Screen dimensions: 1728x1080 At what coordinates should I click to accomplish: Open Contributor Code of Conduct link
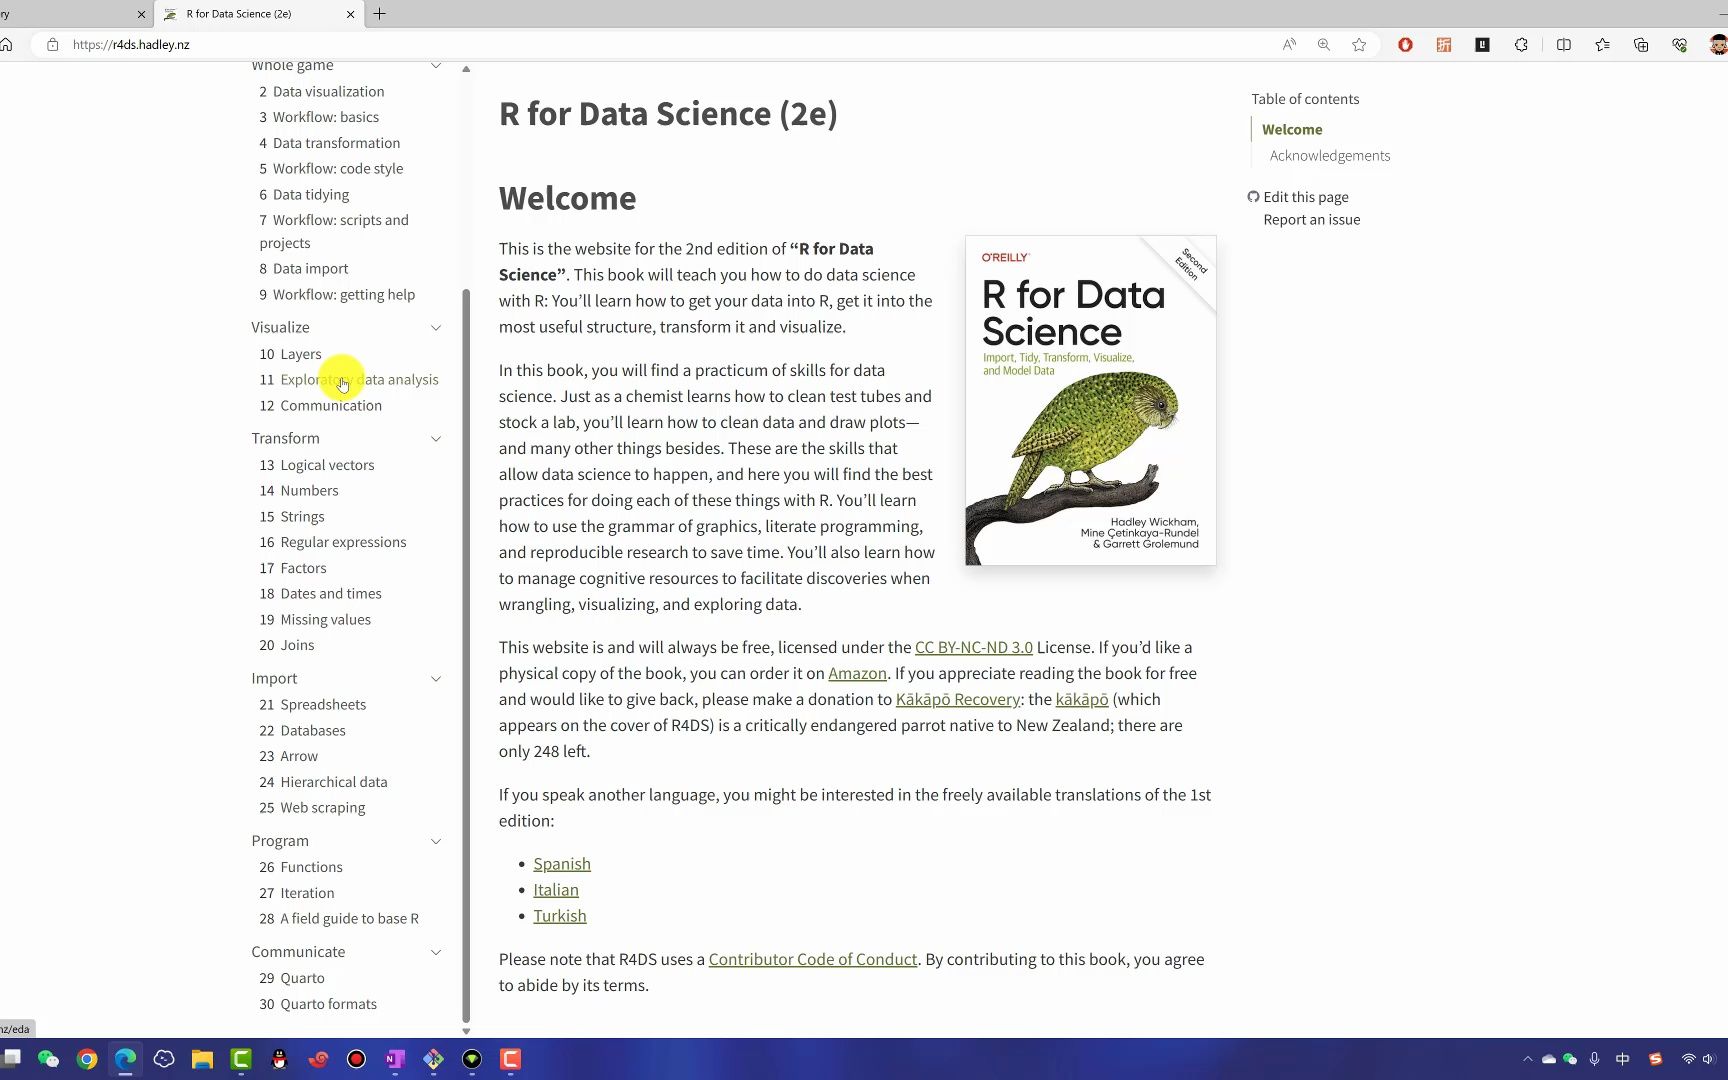coord(813,960)
